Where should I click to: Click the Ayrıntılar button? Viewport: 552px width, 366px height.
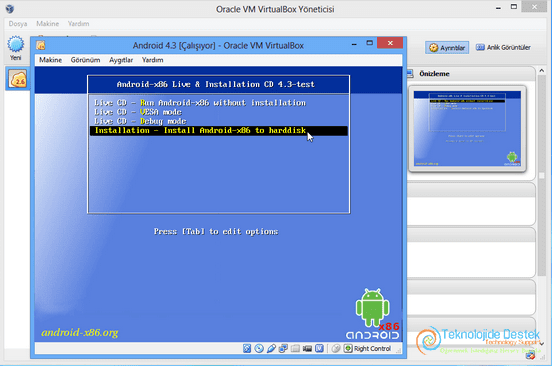pos(447,48)
